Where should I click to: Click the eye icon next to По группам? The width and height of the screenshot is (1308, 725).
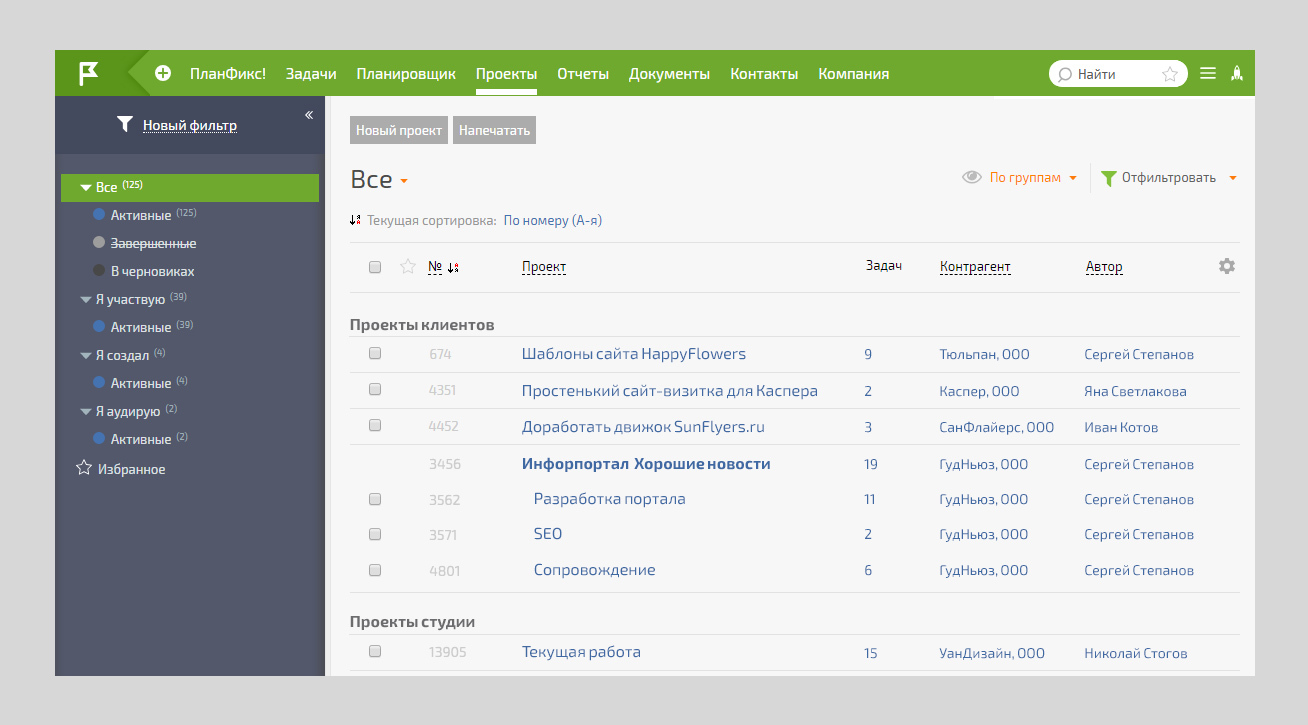tap(971, 176)
